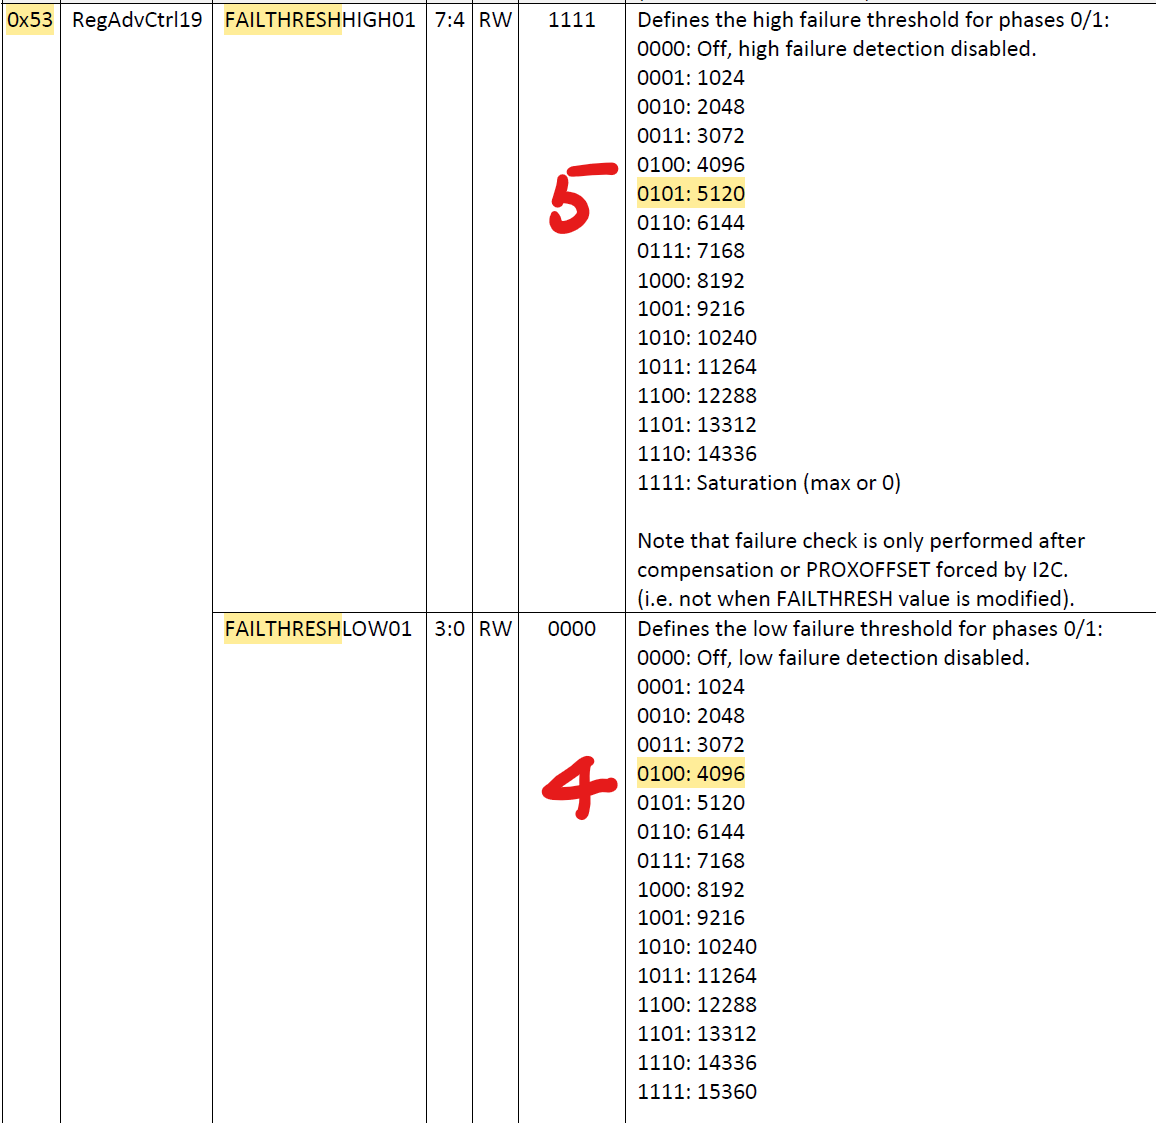
Task: Click RW access type in FAILTHRESHLOW01 row
Action: tap(495, 629)
